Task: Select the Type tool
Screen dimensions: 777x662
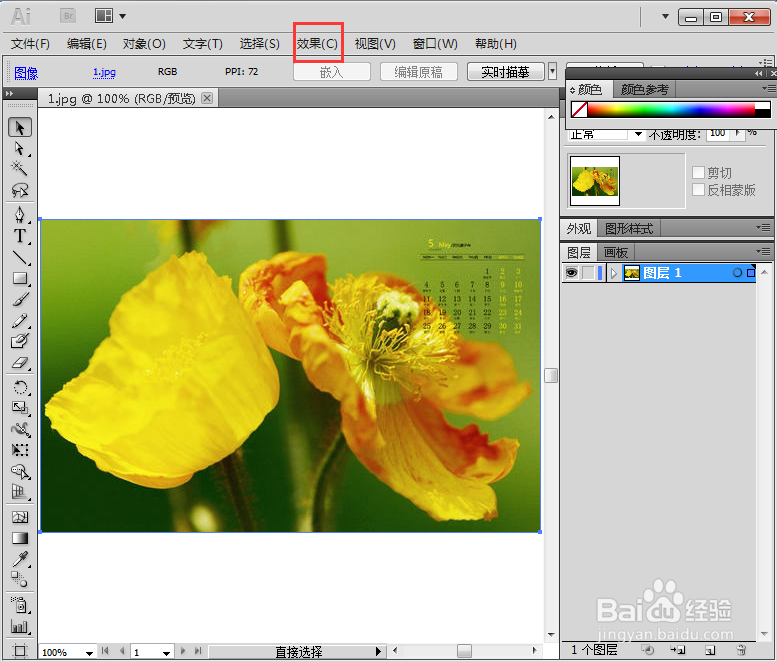Action: 20,236
